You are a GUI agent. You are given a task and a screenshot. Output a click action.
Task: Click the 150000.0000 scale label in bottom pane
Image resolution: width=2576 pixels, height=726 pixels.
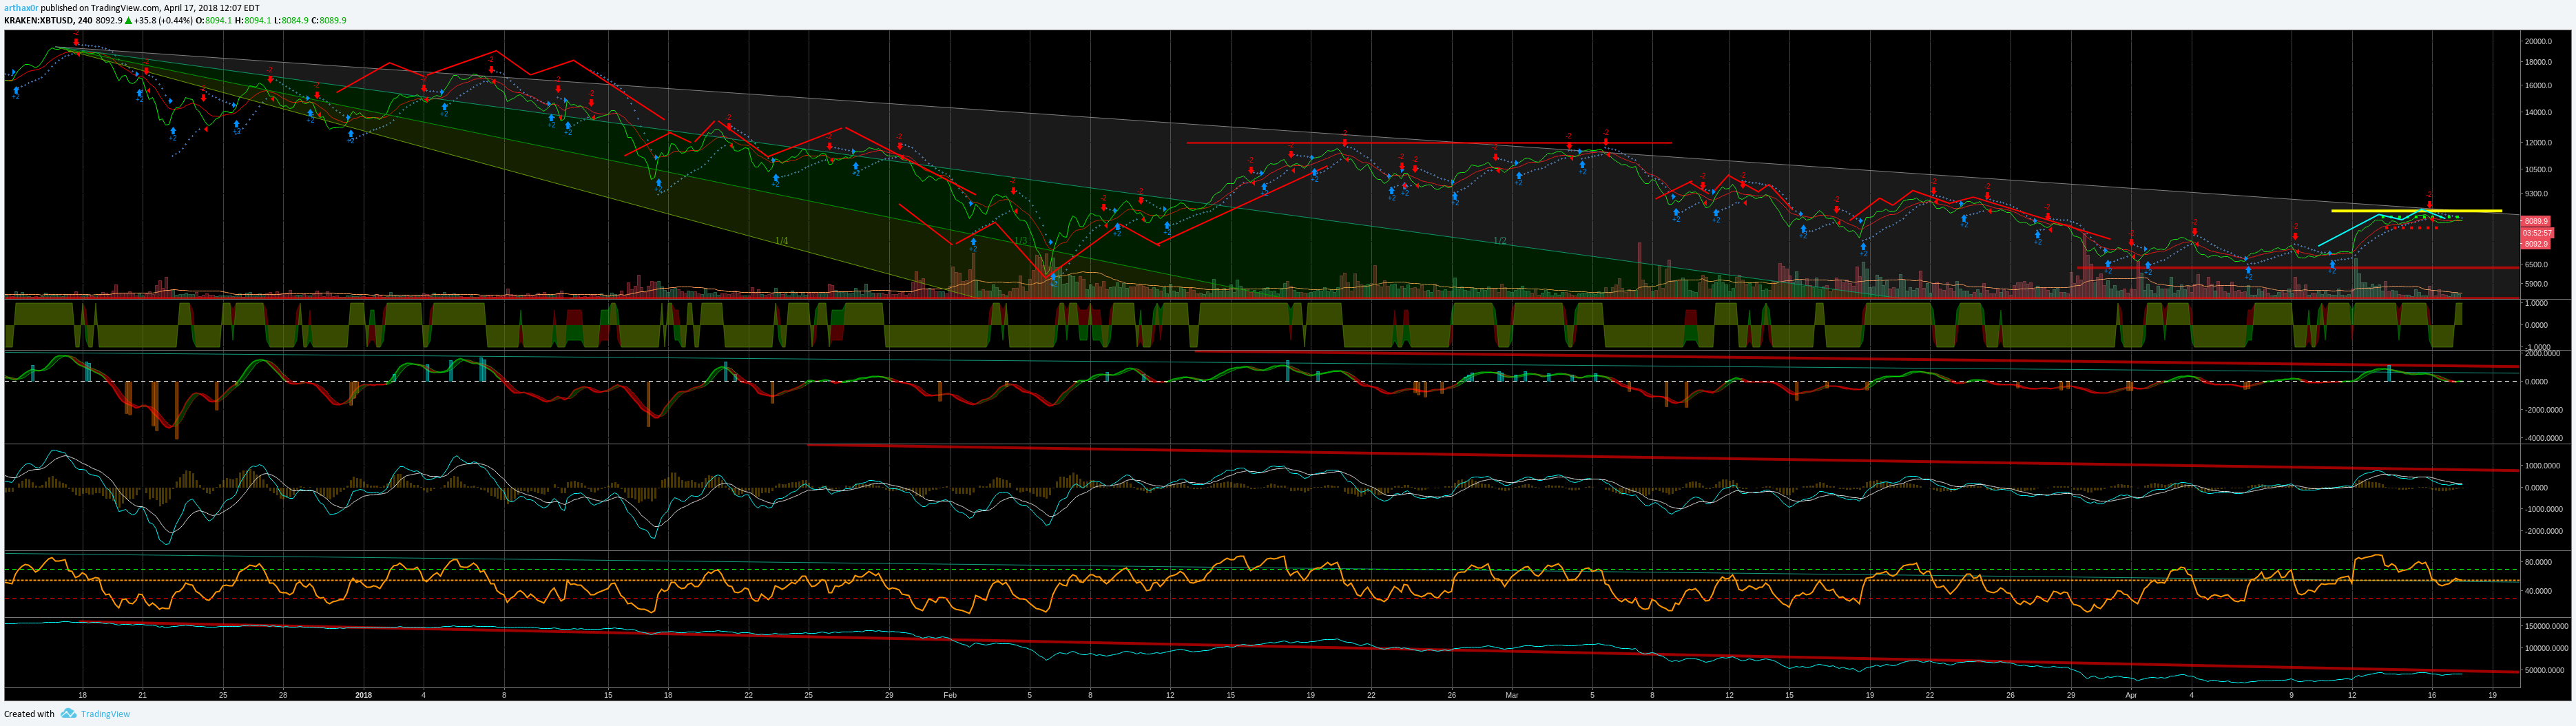tap(2545, 626)
